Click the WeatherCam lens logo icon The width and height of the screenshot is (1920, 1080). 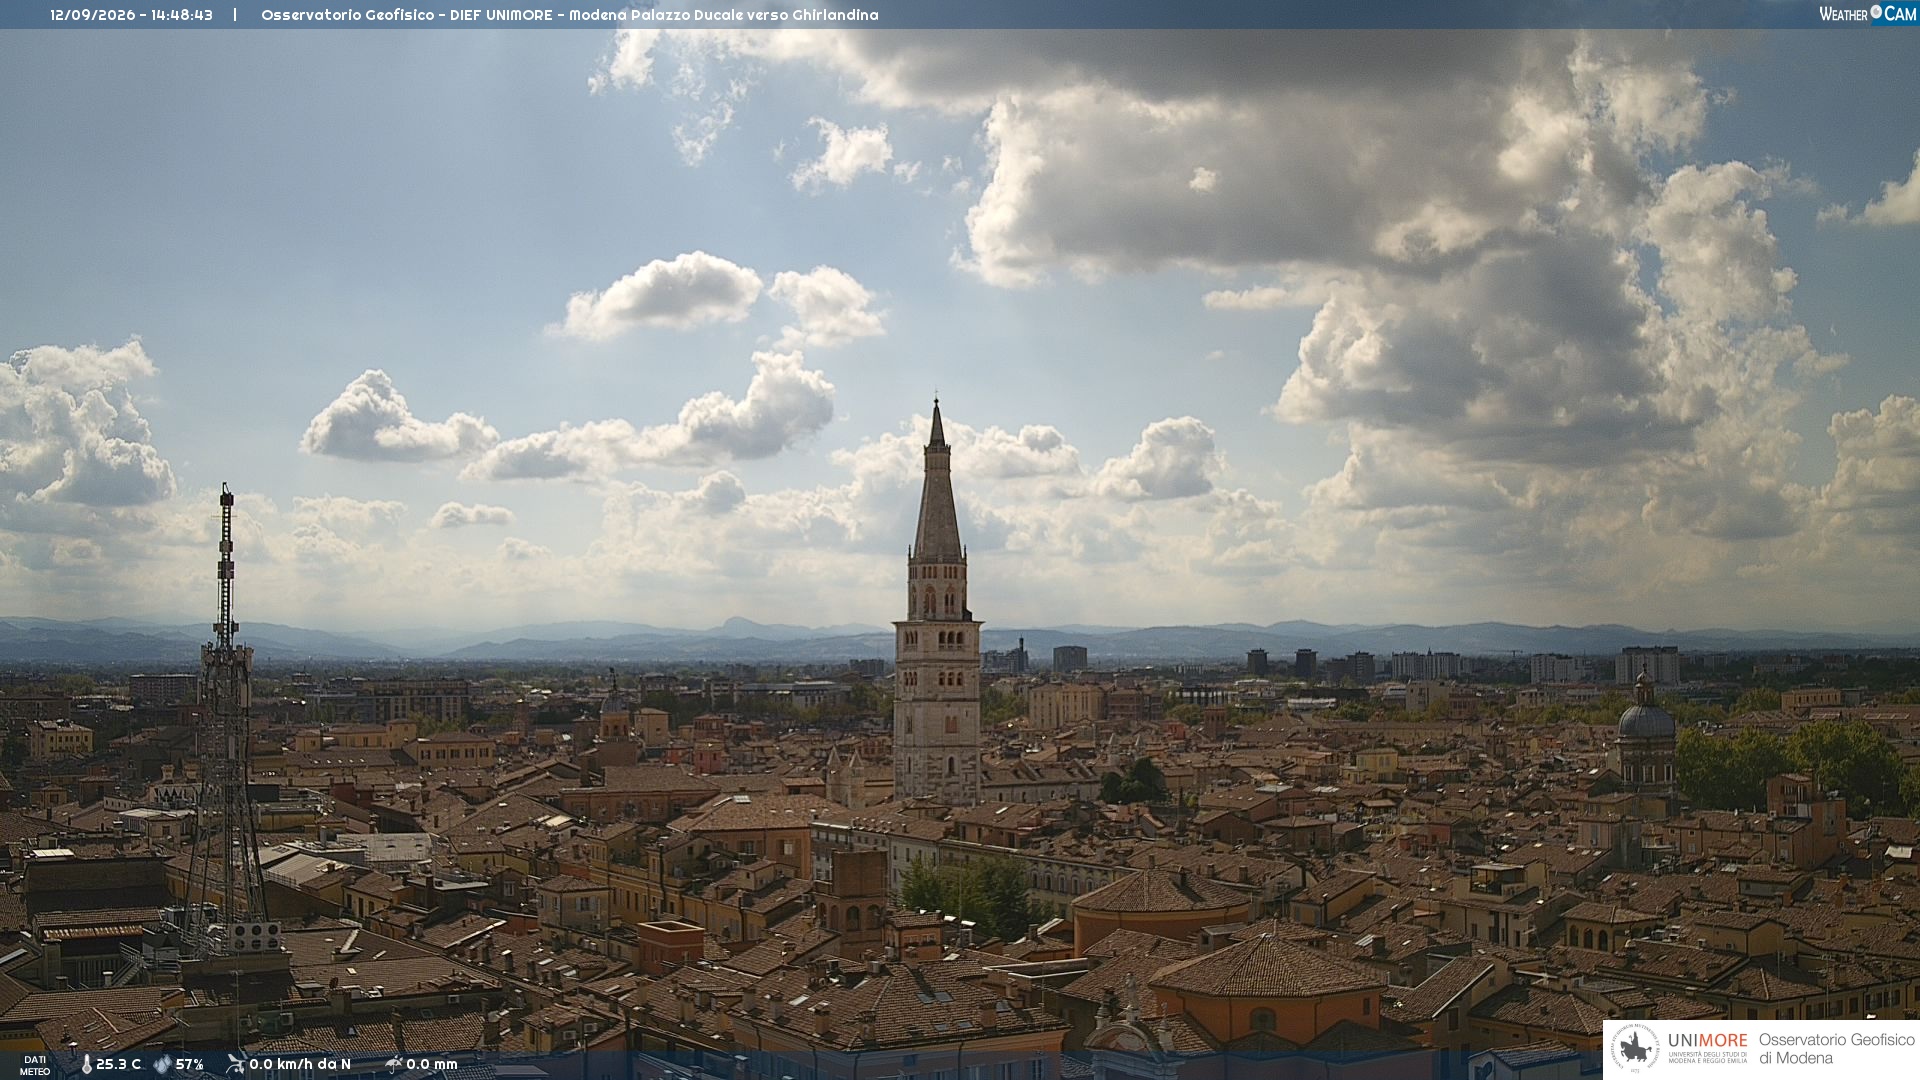pyautogui.click(x=1876, y=13)
